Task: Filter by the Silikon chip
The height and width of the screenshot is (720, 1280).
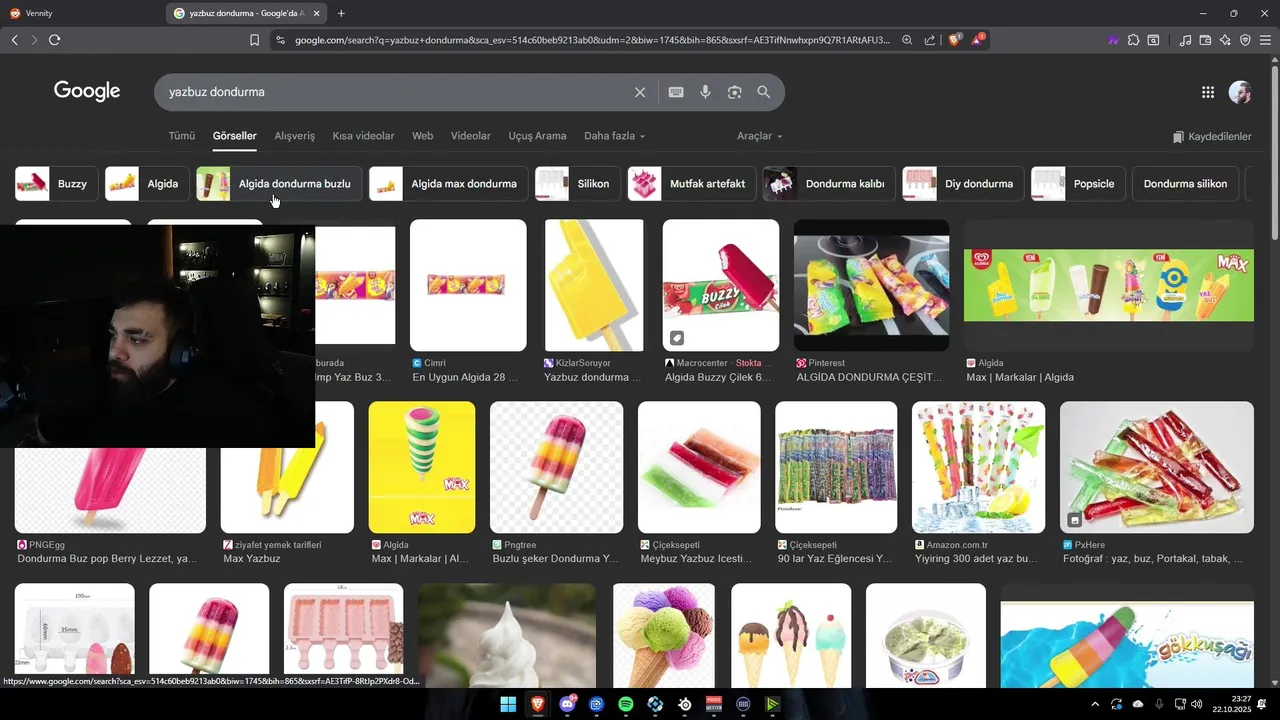Action: click(x=578, y=184)
